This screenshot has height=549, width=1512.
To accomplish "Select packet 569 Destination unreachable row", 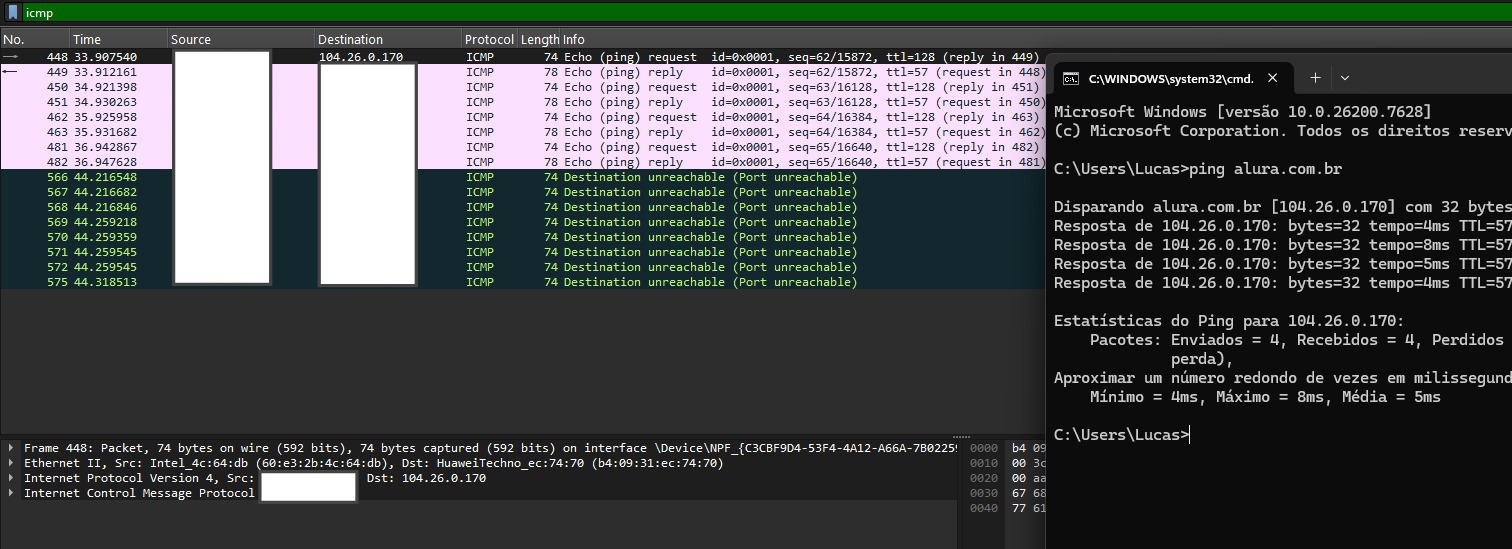I will tap(522, 222).
